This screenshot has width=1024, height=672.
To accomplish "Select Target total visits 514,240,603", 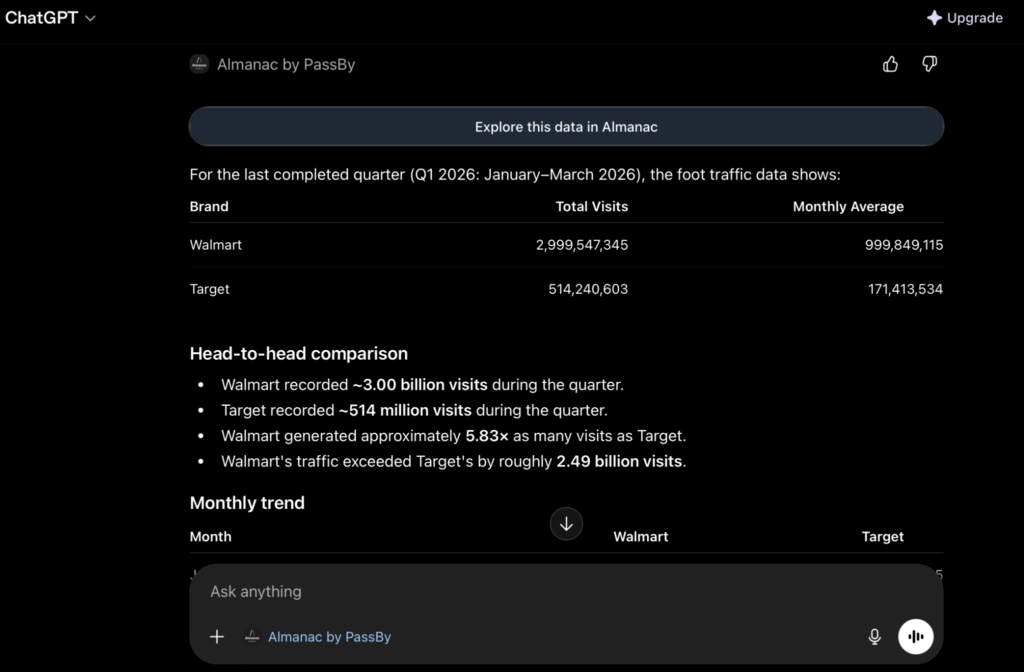I will click(588, 289).
